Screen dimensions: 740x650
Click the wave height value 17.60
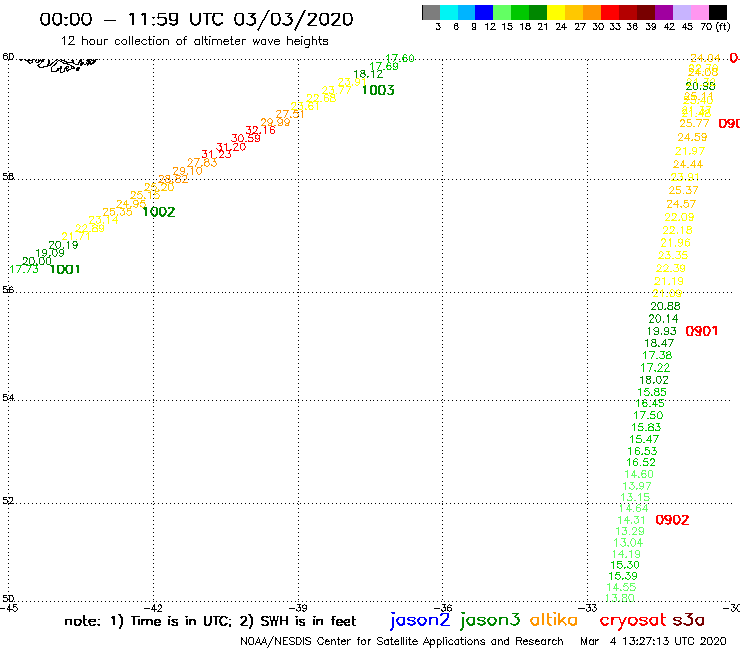pyautogui.click(x=400, y=58)
